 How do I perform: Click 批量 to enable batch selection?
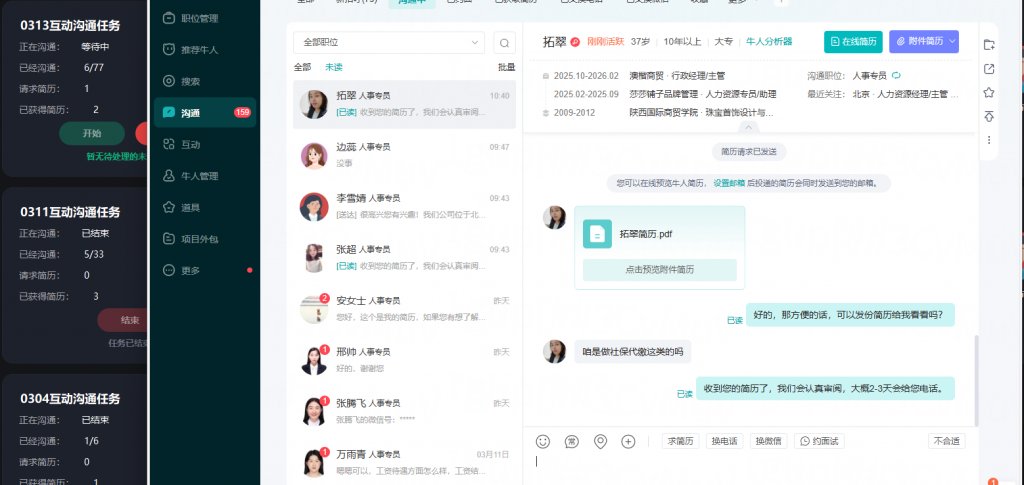(506, 67)
